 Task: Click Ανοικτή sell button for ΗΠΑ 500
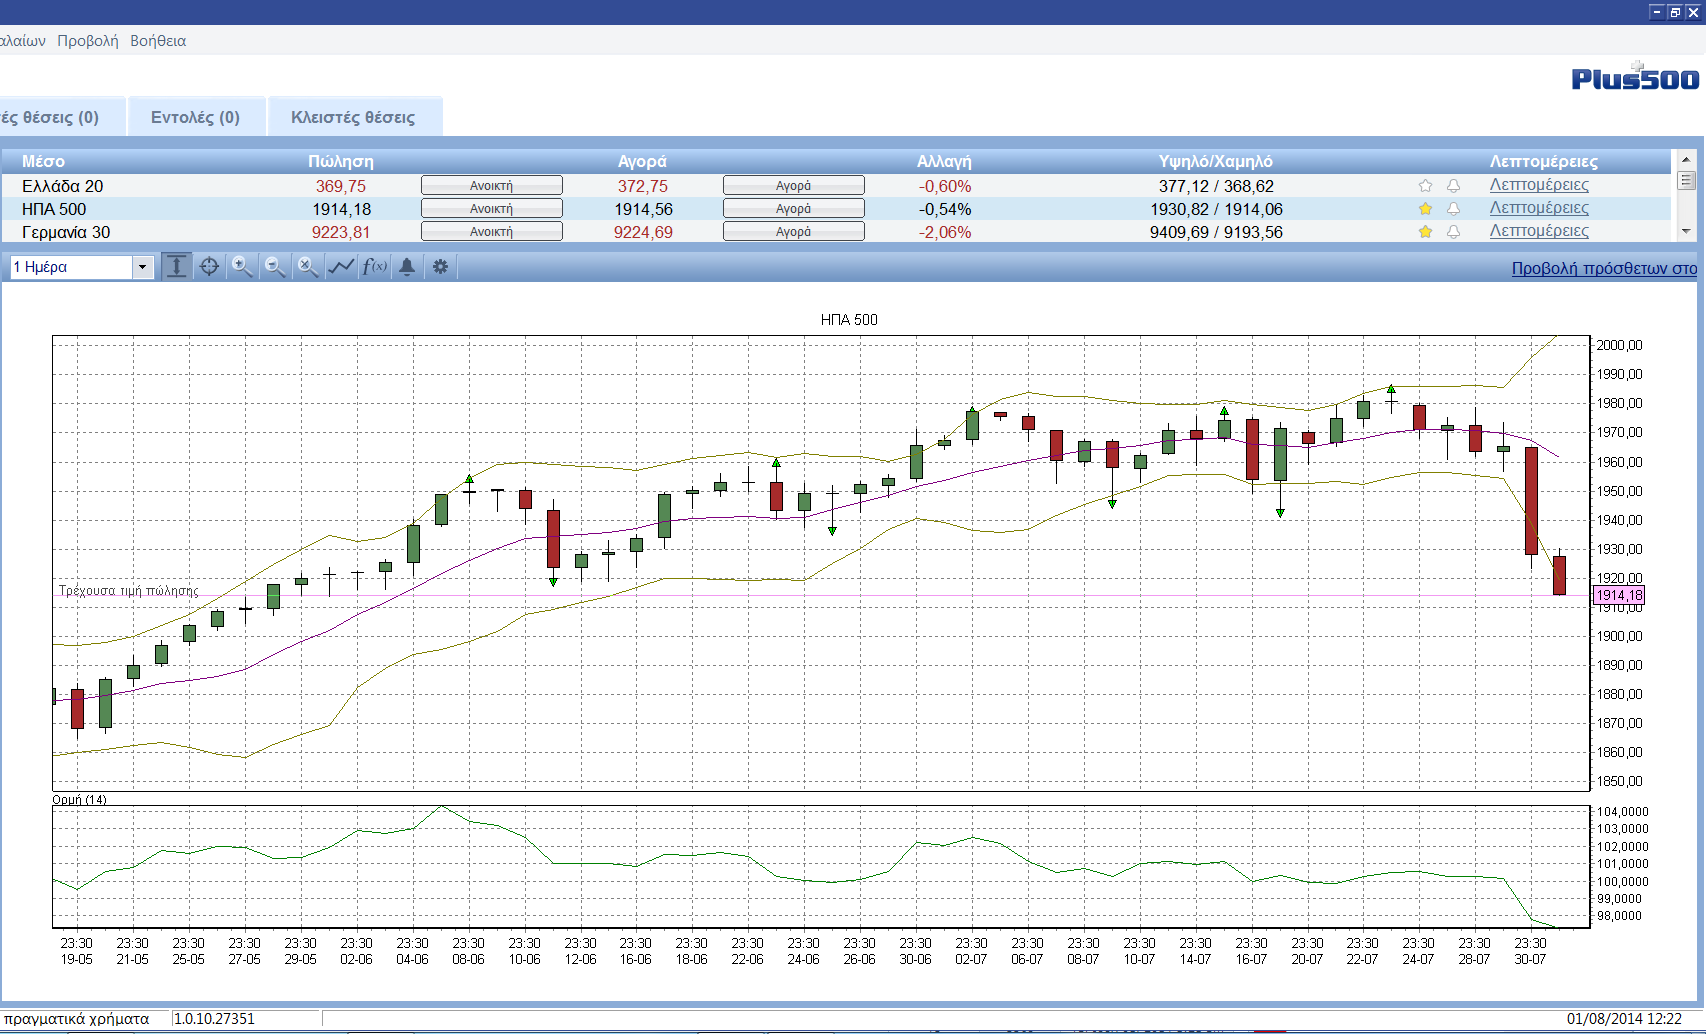coord(491,209)
